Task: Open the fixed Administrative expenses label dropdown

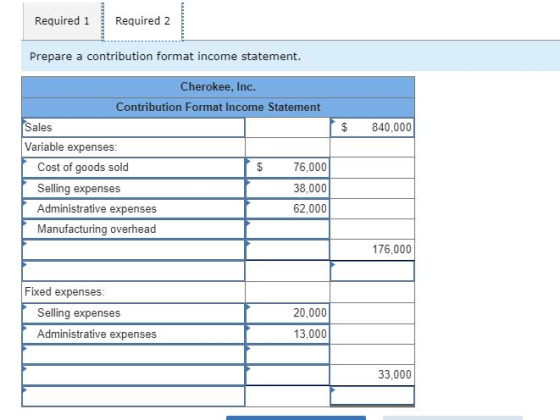Action: coord(134,334)
